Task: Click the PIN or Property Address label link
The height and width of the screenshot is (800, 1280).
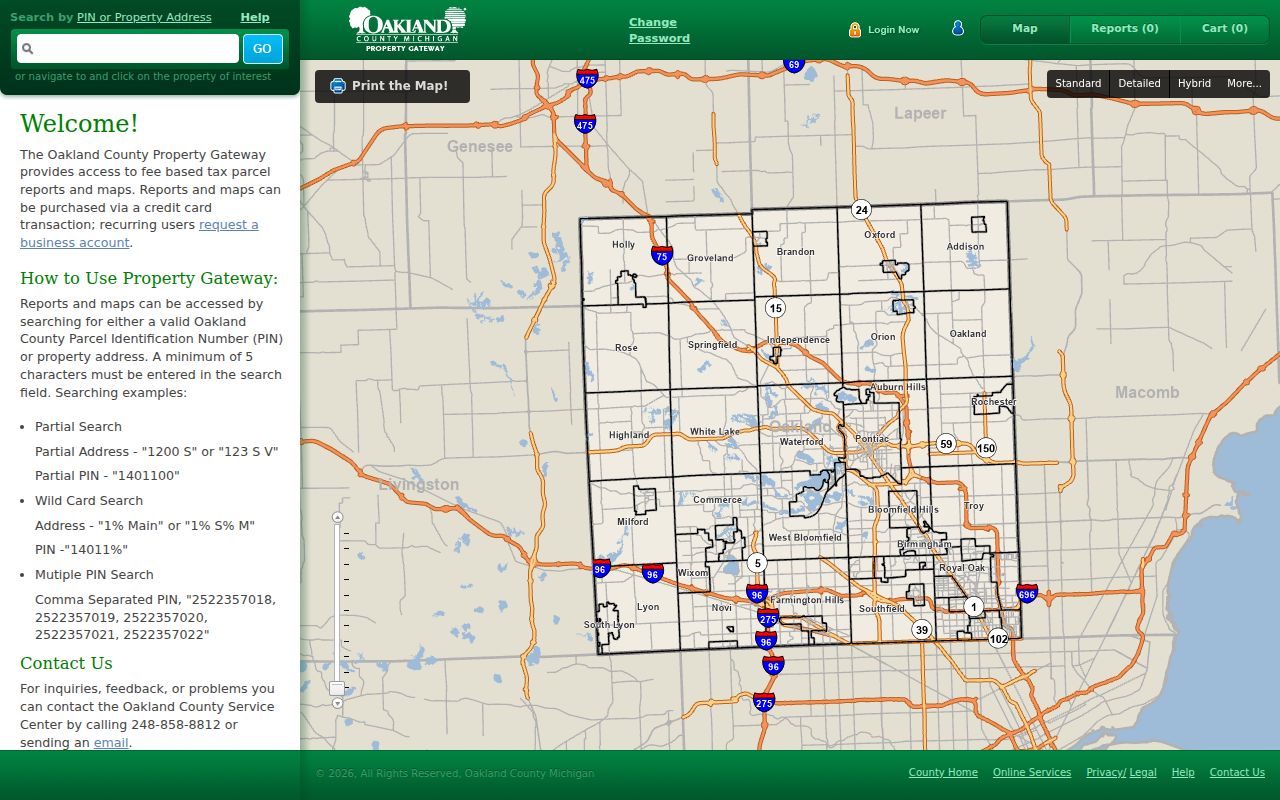Action: click(x=144, y=17)
